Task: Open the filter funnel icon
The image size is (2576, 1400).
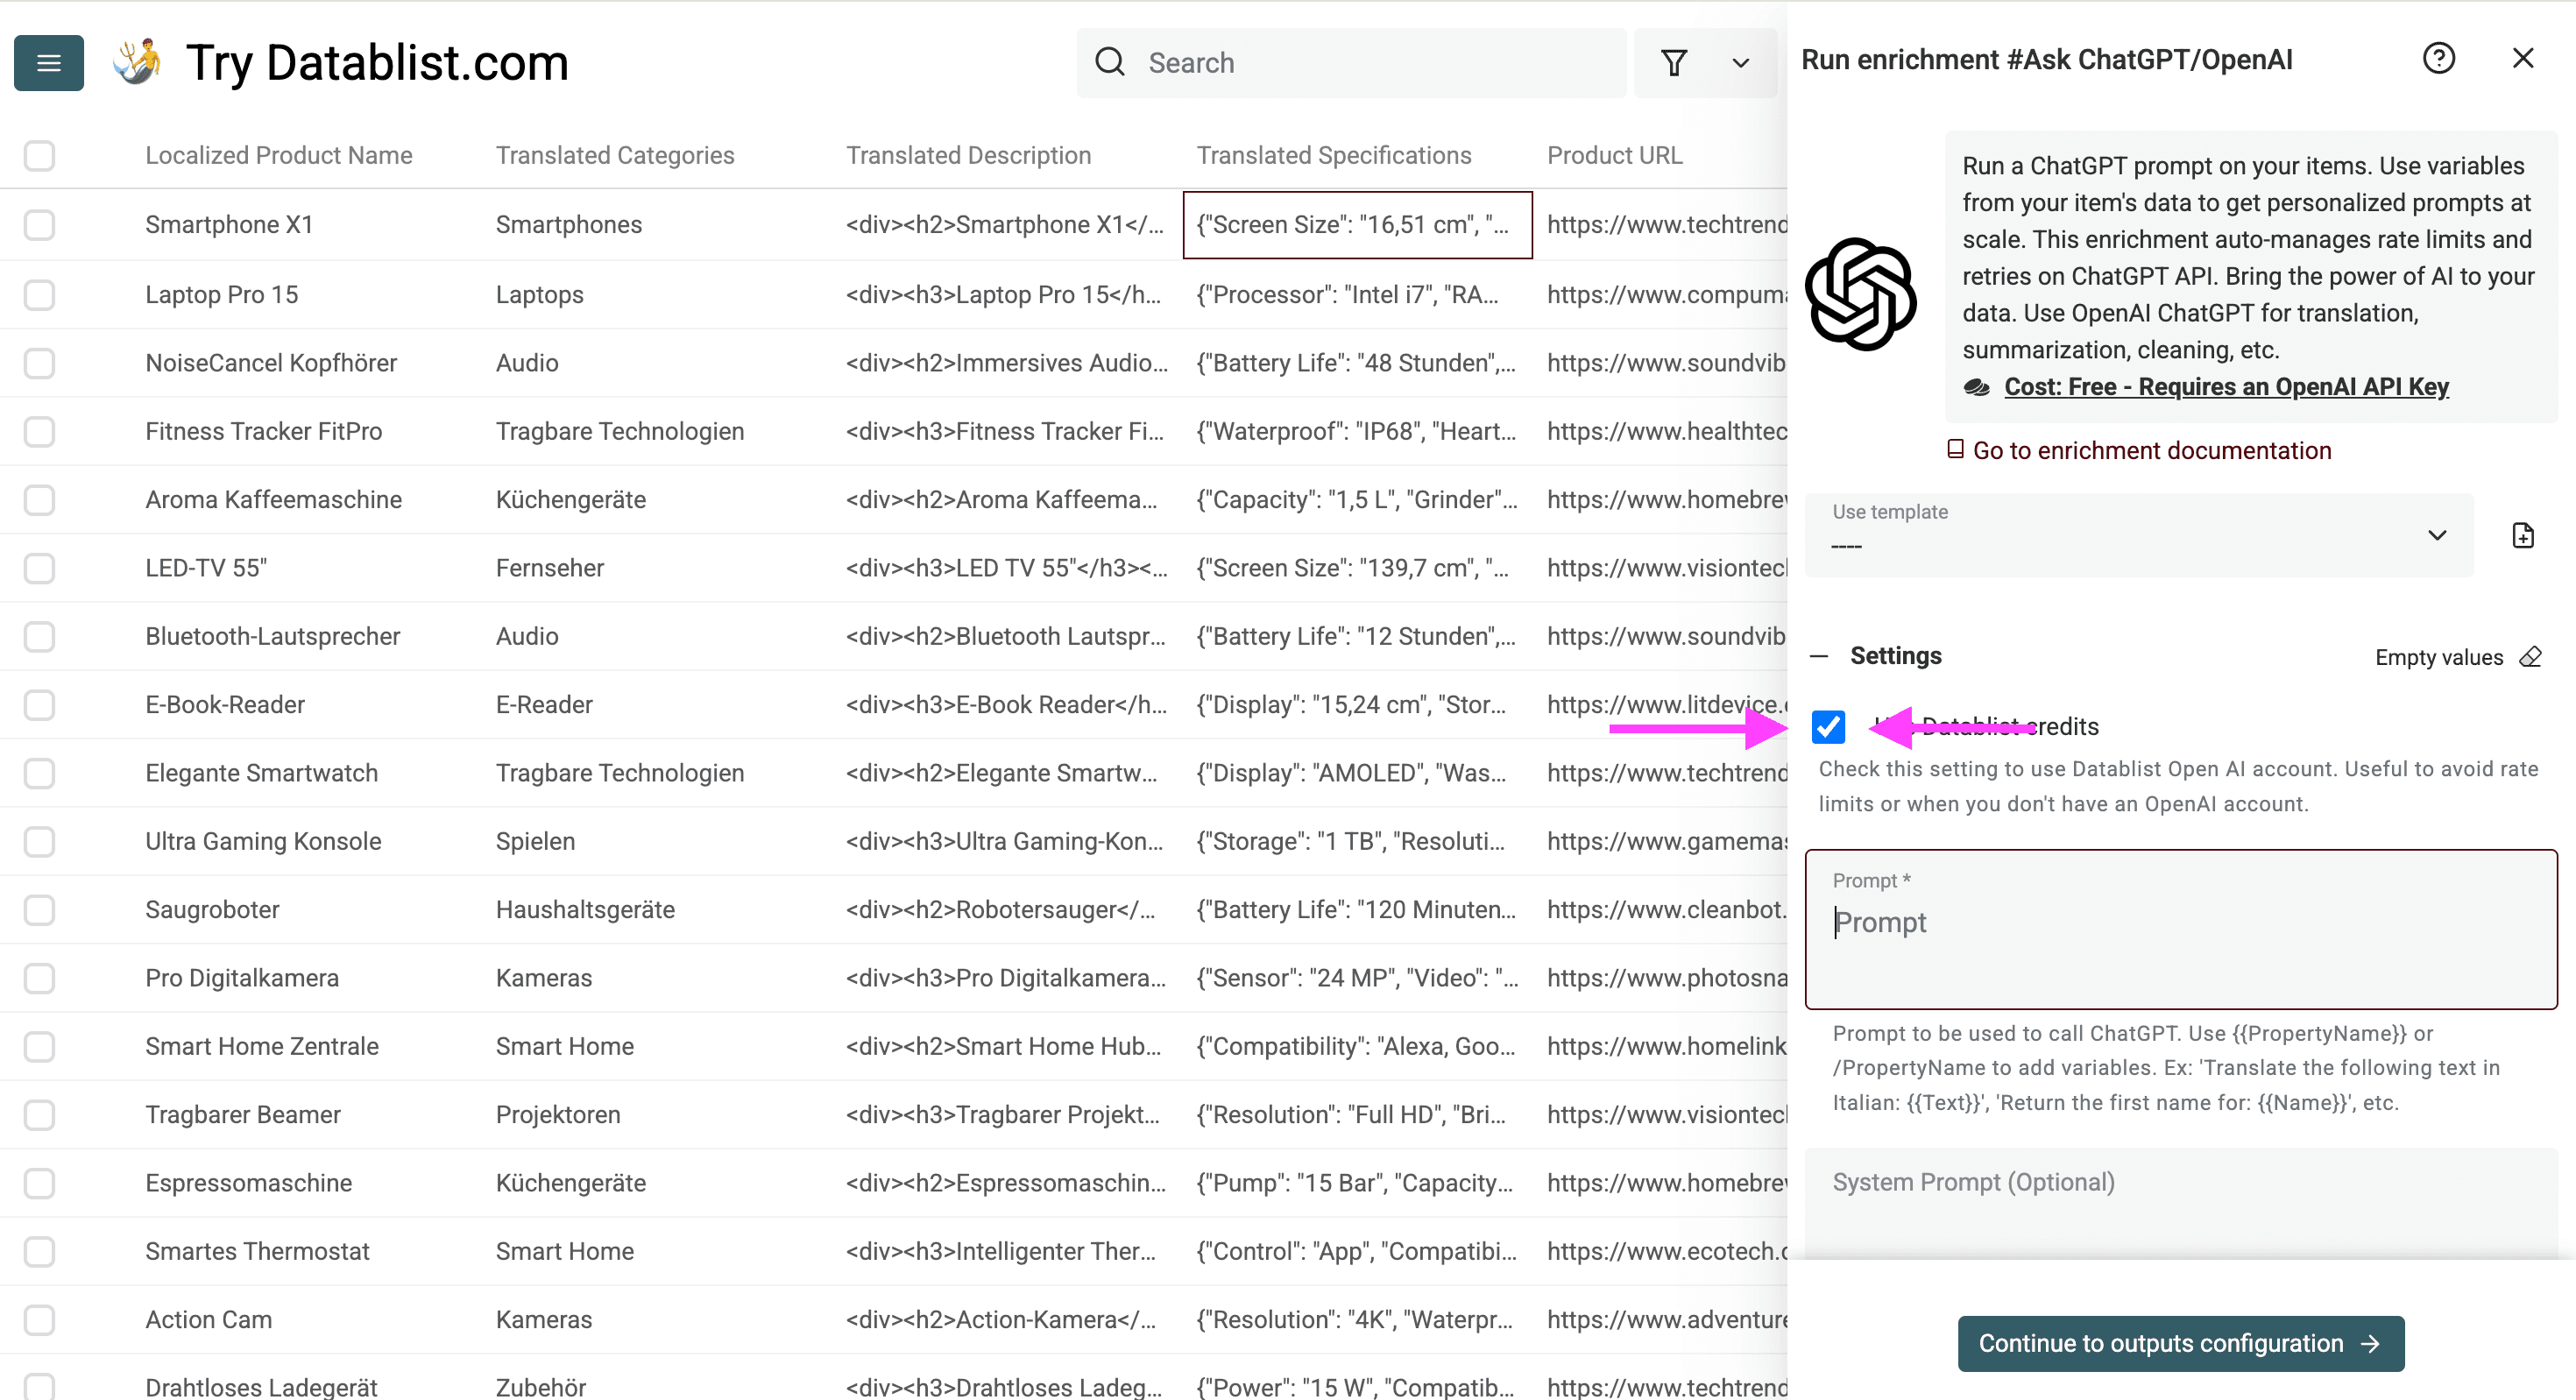Action: [x=1675, y=62]
